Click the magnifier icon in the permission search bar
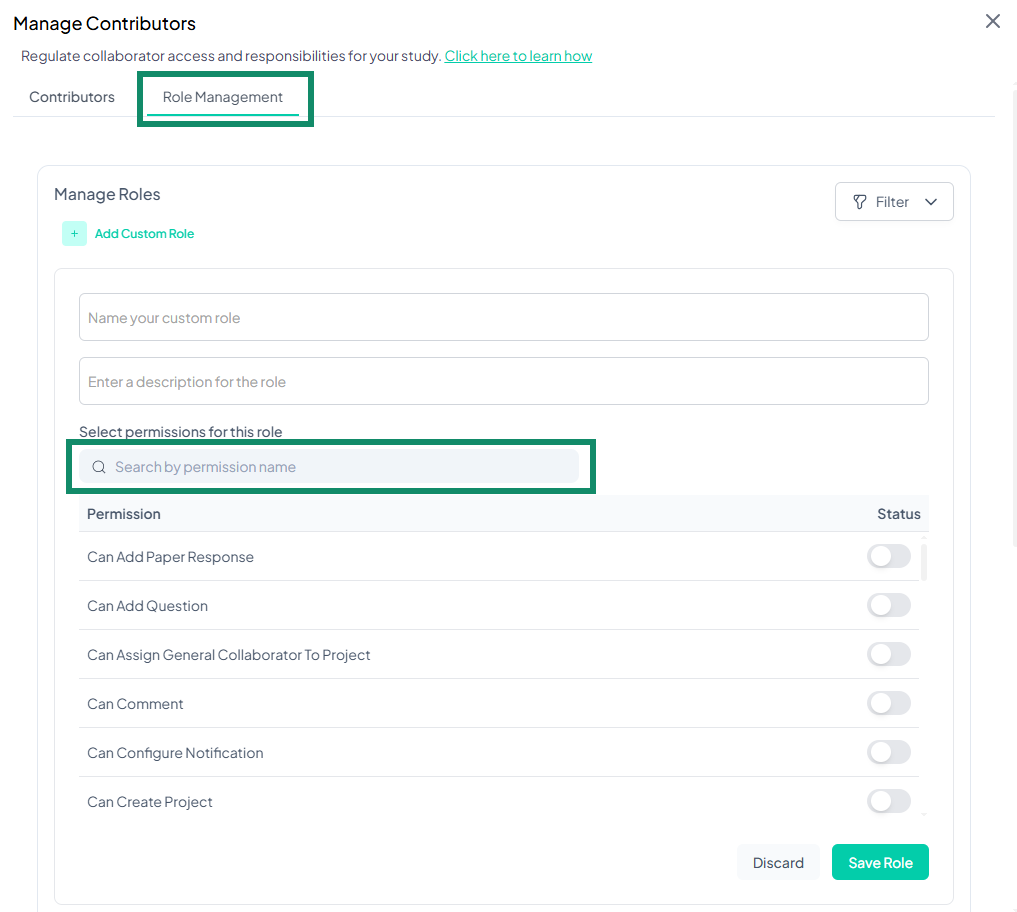The width and height of the screenshot is (1017, 912). 99,466
